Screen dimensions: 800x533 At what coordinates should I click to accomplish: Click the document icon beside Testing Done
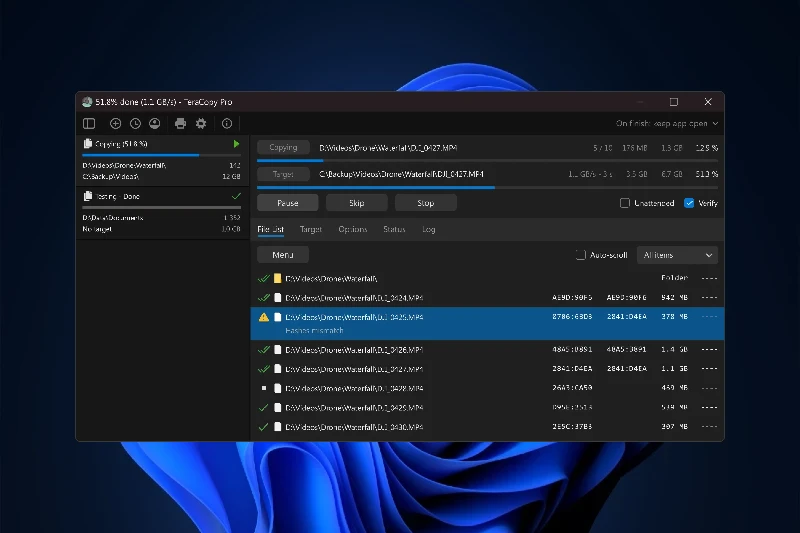coord(88,196)
